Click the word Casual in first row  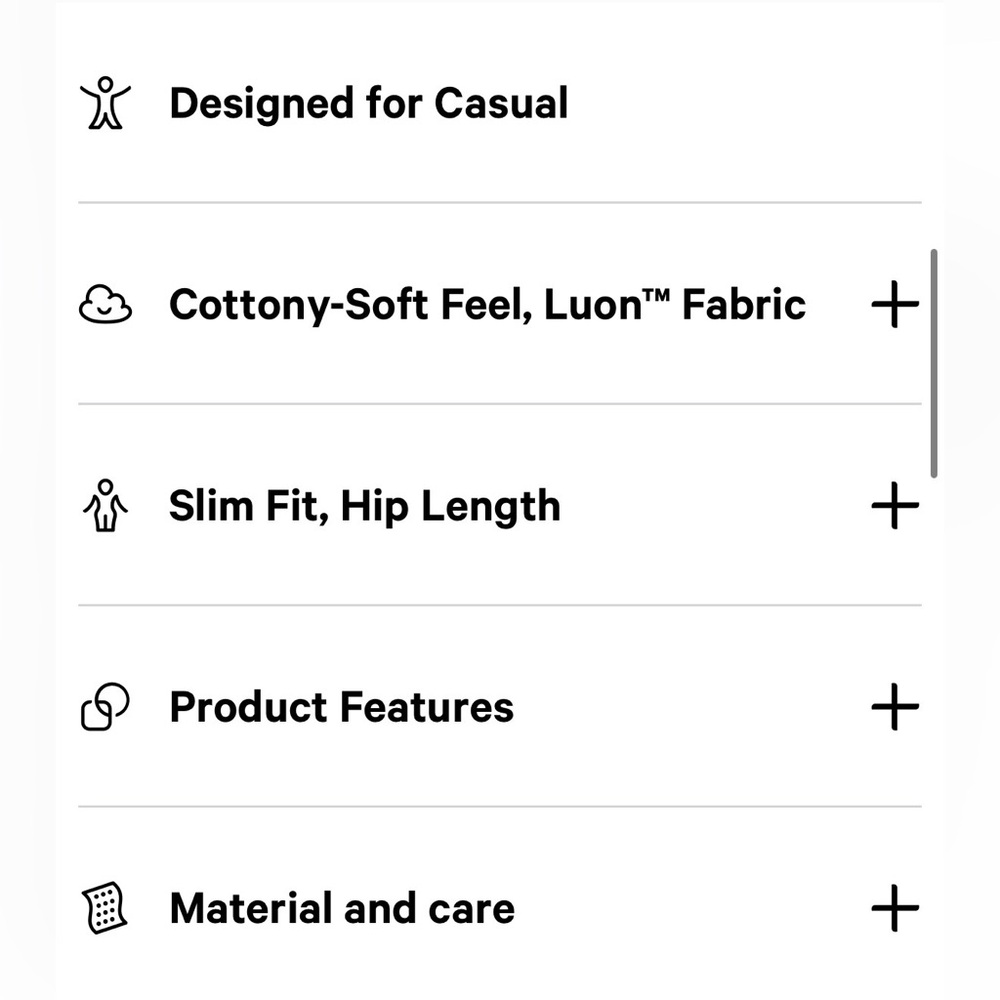501,103
